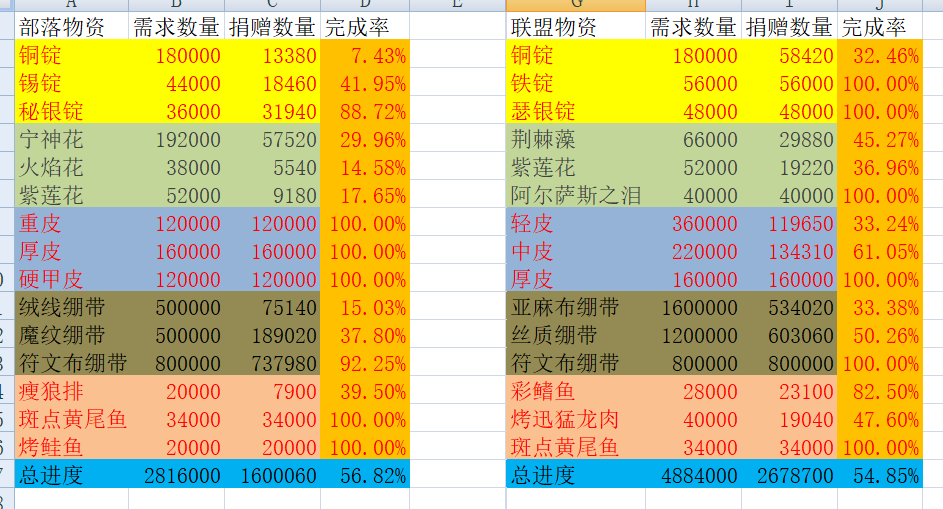
Task: Select the "亚麻布绷带" item cell
Action: (x=575, y=307)
